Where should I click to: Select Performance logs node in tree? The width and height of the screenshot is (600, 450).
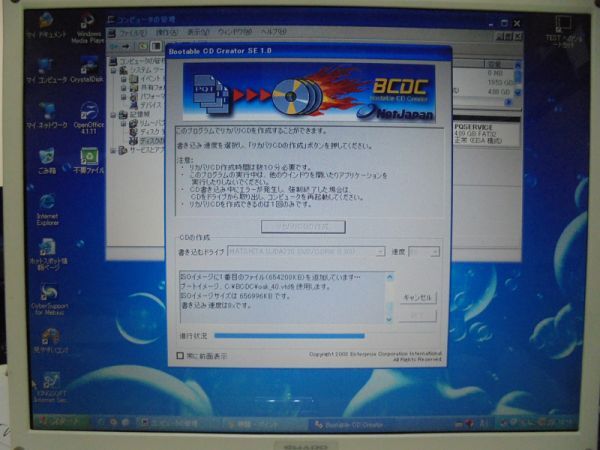(147, 96)
